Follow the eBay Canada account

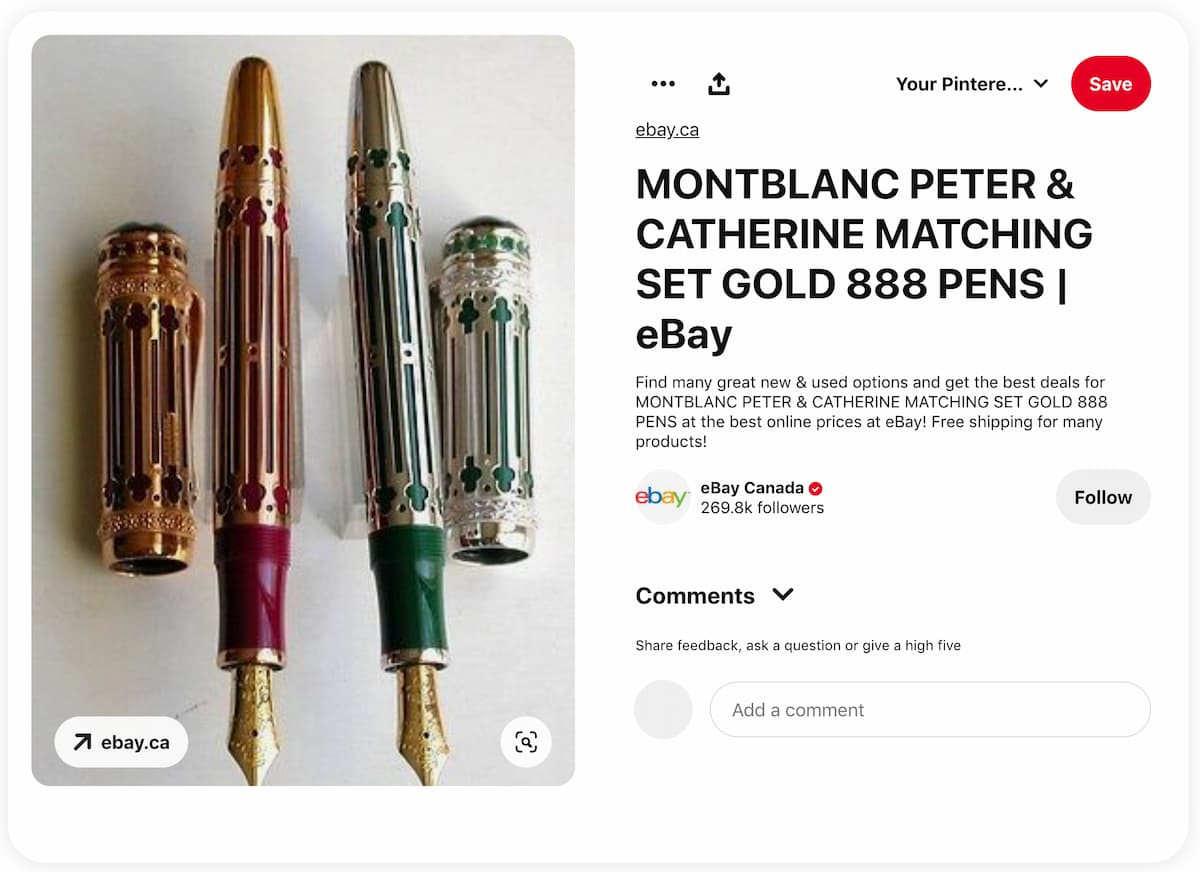point(1103,497)
